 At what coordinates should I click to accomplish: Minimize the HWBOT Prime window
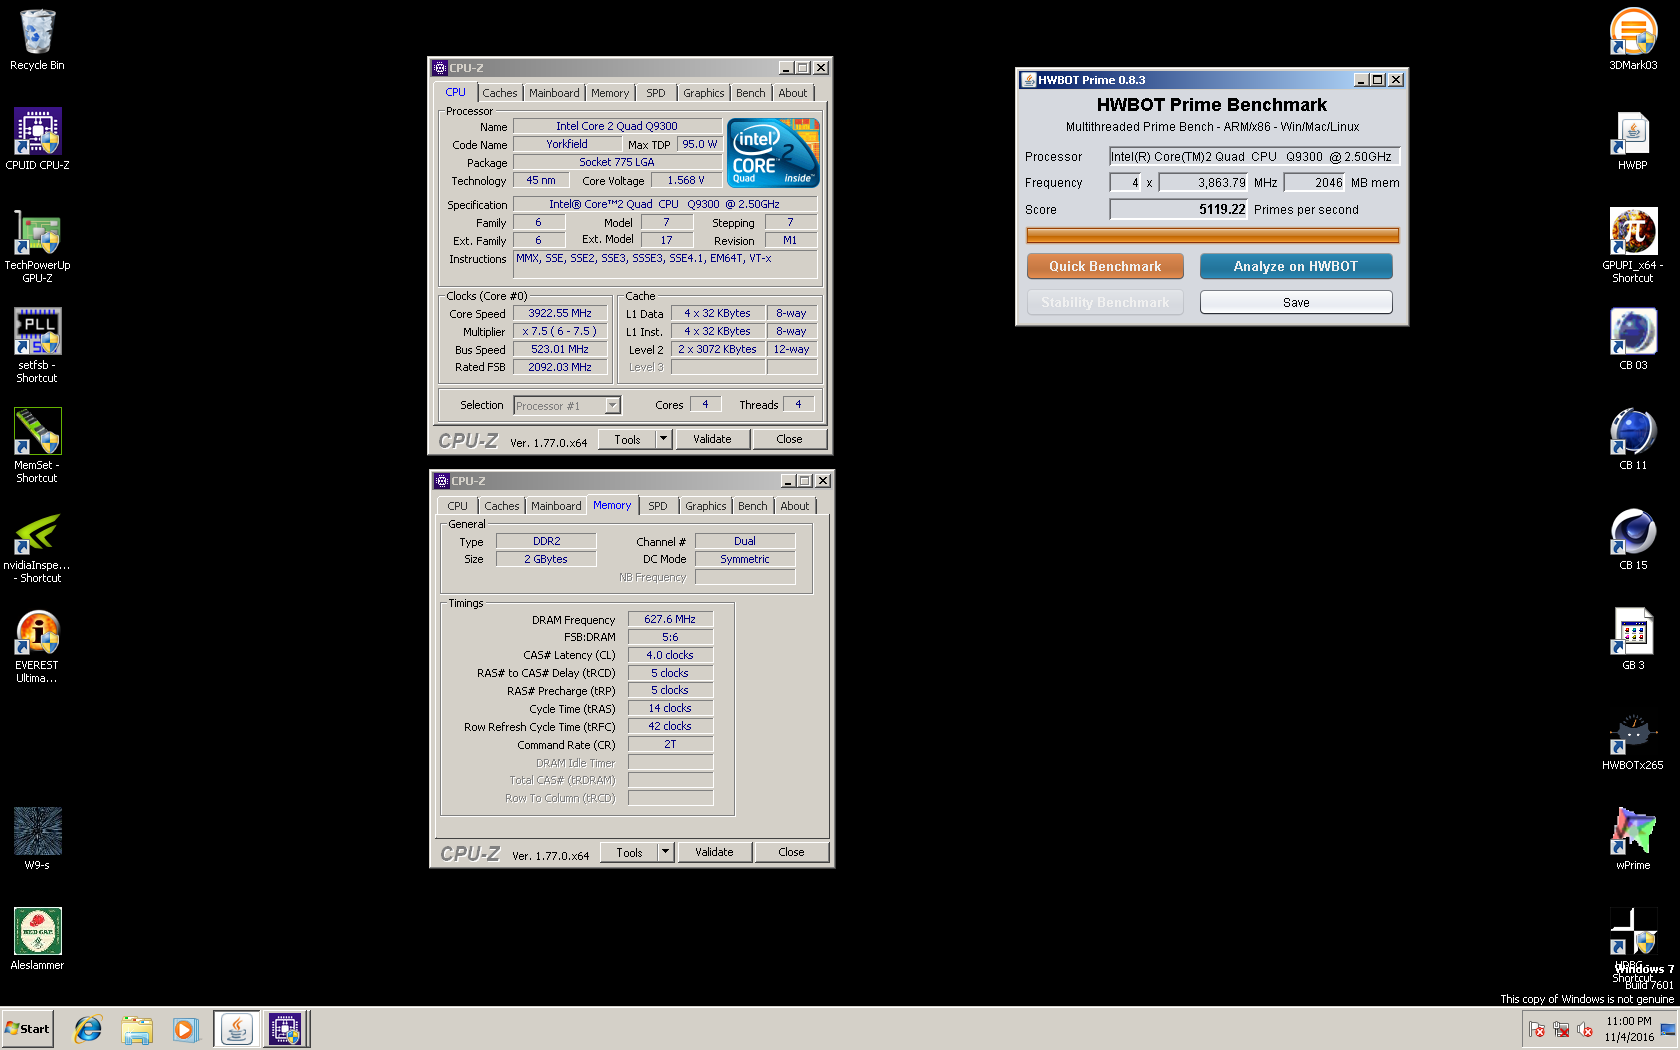1361,80
